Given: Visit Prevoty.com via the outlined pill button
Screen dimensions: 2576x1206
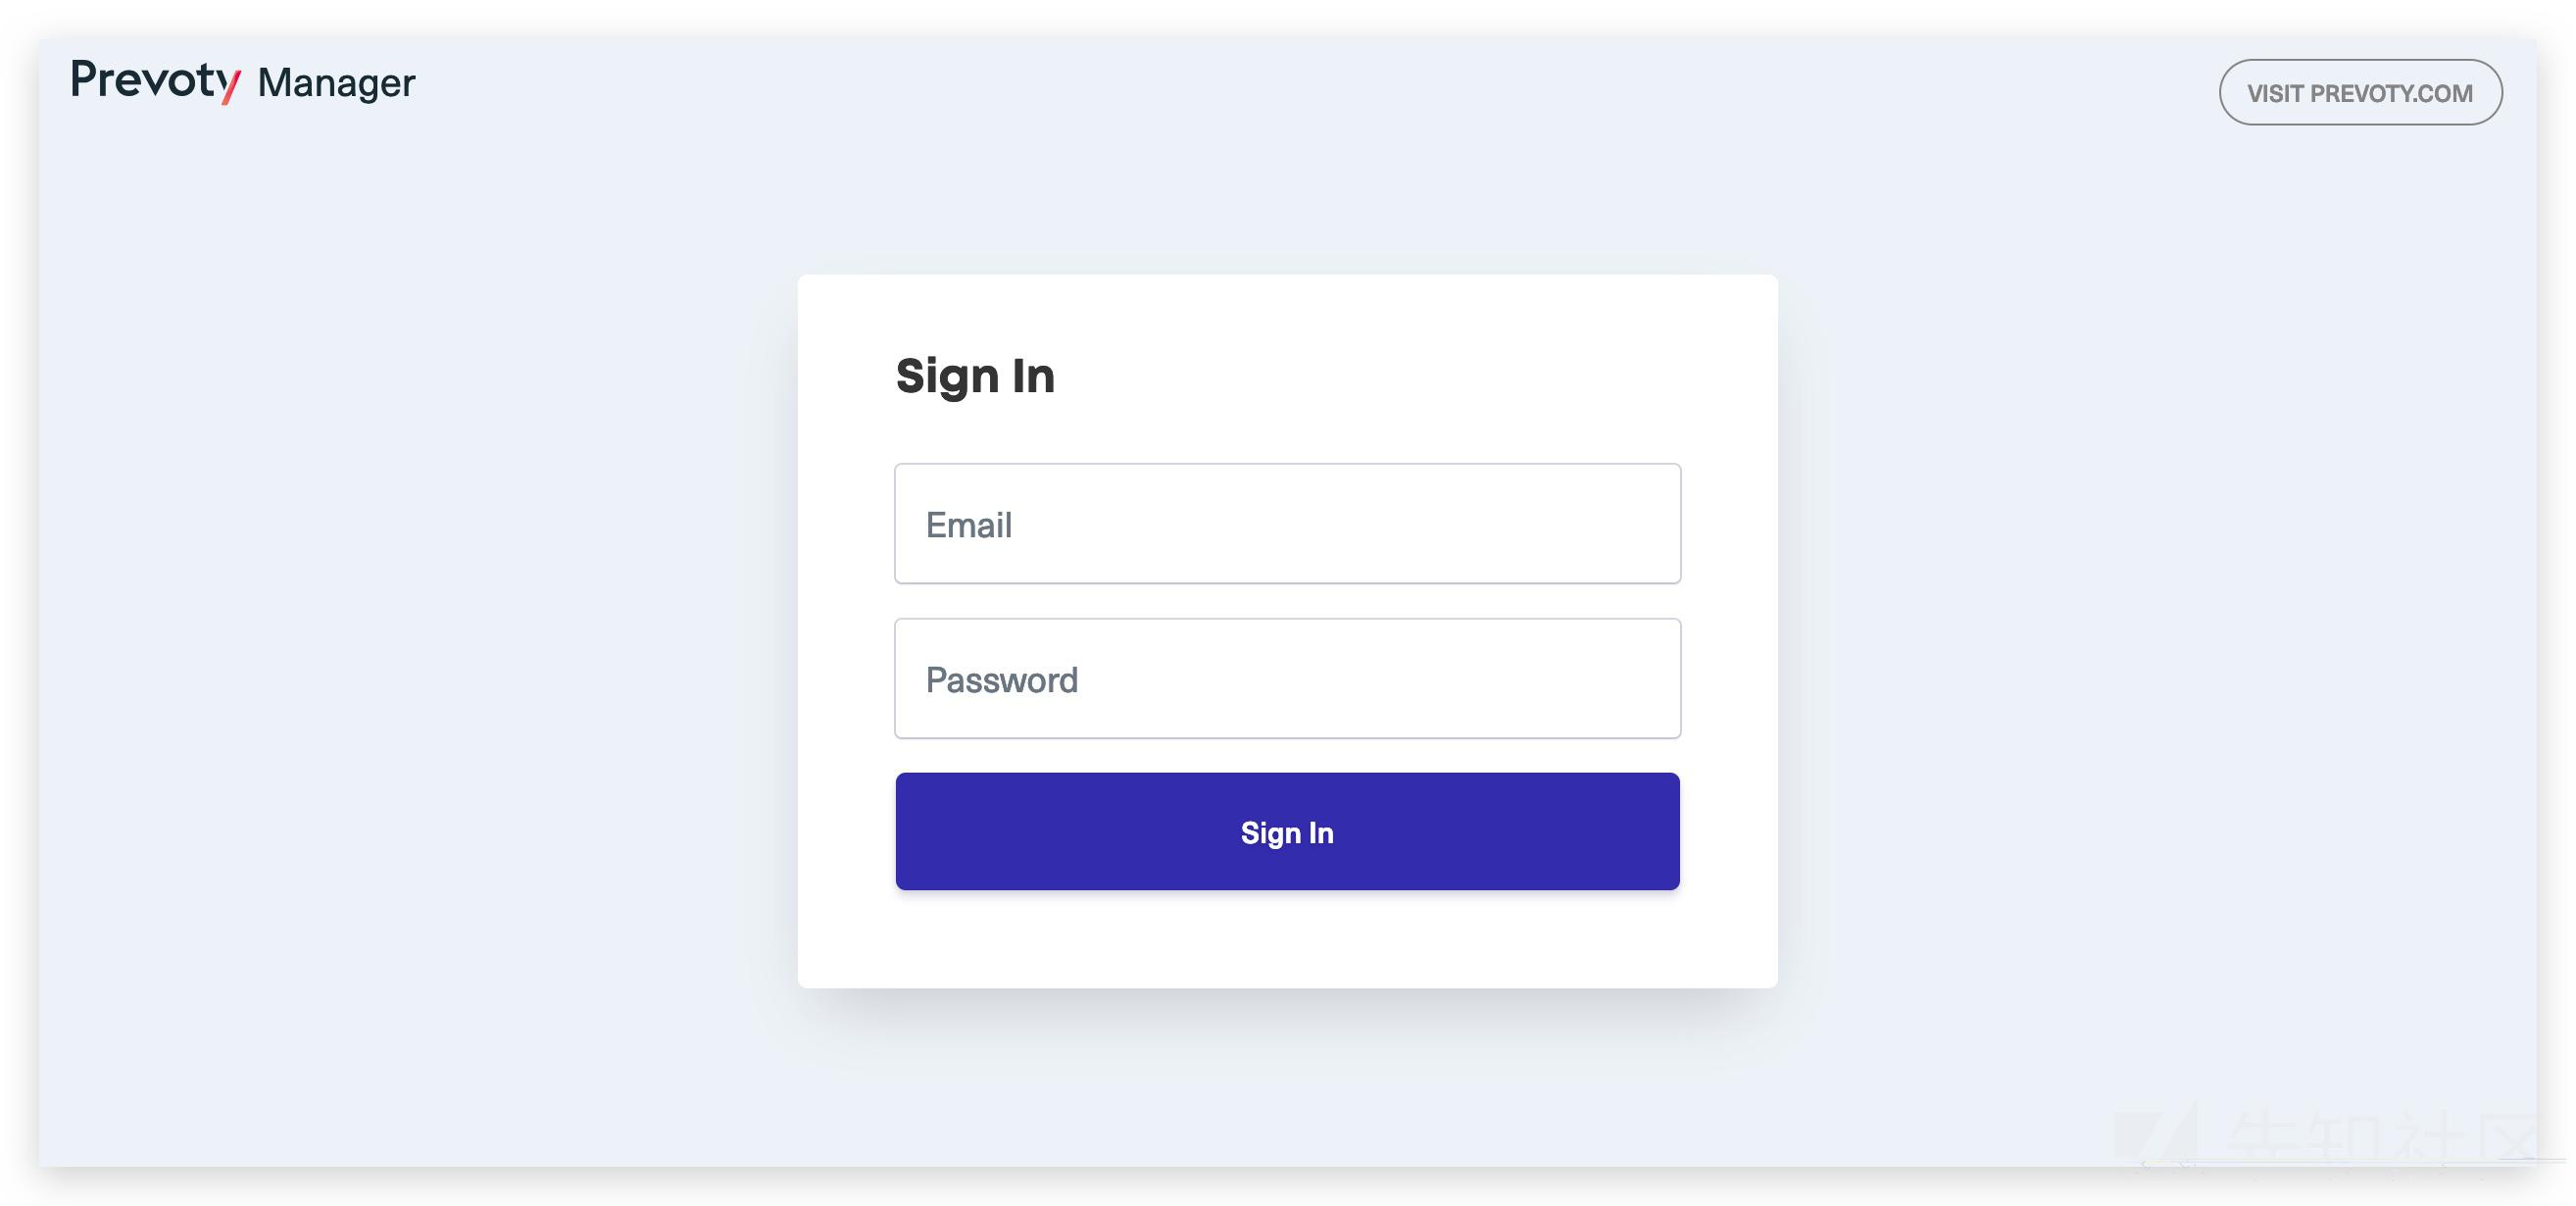Looking at the screenshot, I should point(2360,93).
